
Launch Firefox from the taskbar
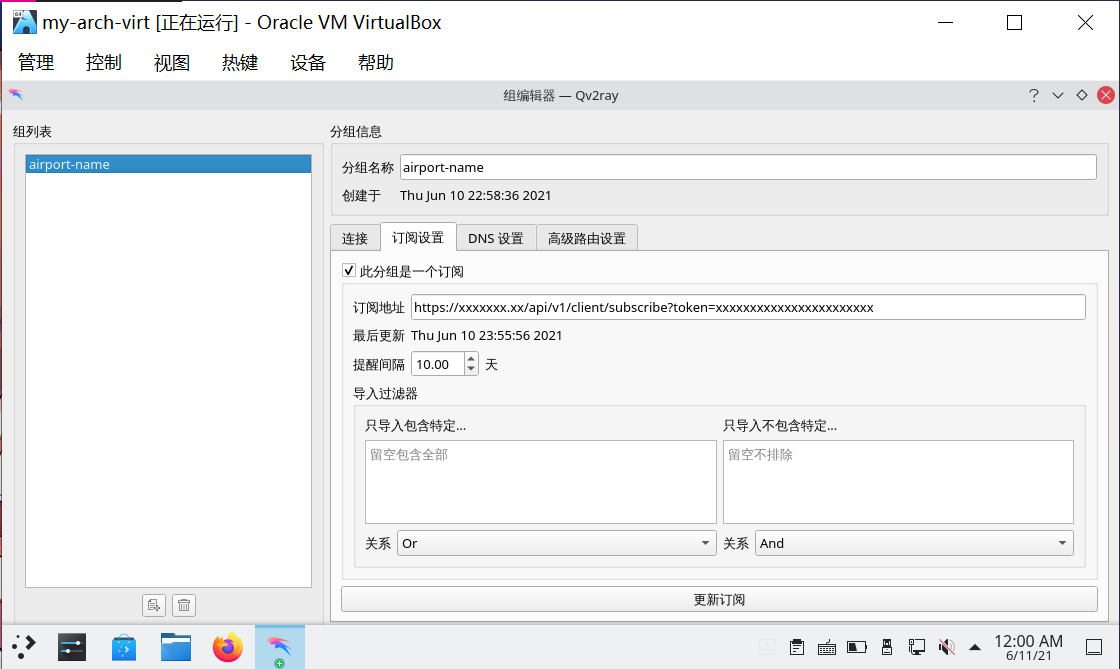click(228, 647)
